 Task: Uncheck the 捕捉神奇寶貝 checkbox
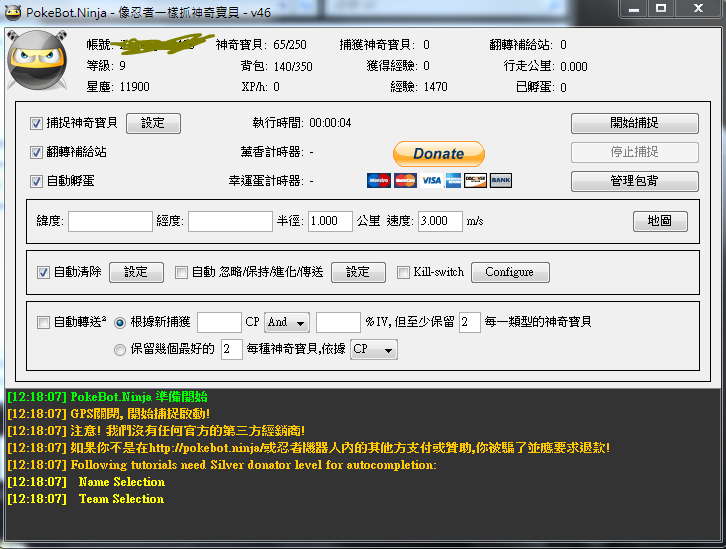tap(37, 123)
